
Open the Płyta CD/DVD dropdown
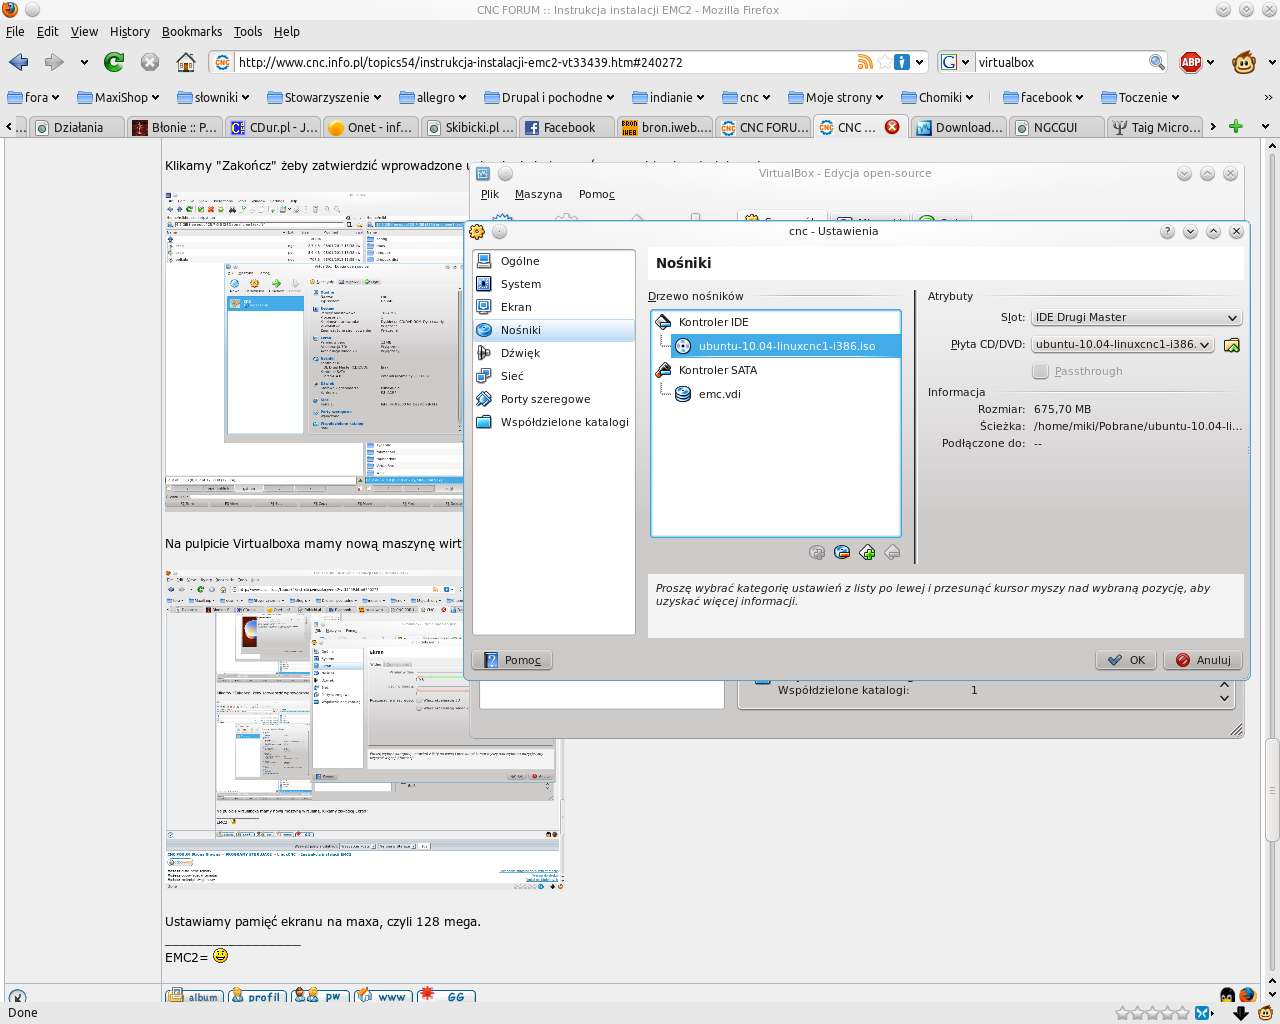pos(1122,344)
